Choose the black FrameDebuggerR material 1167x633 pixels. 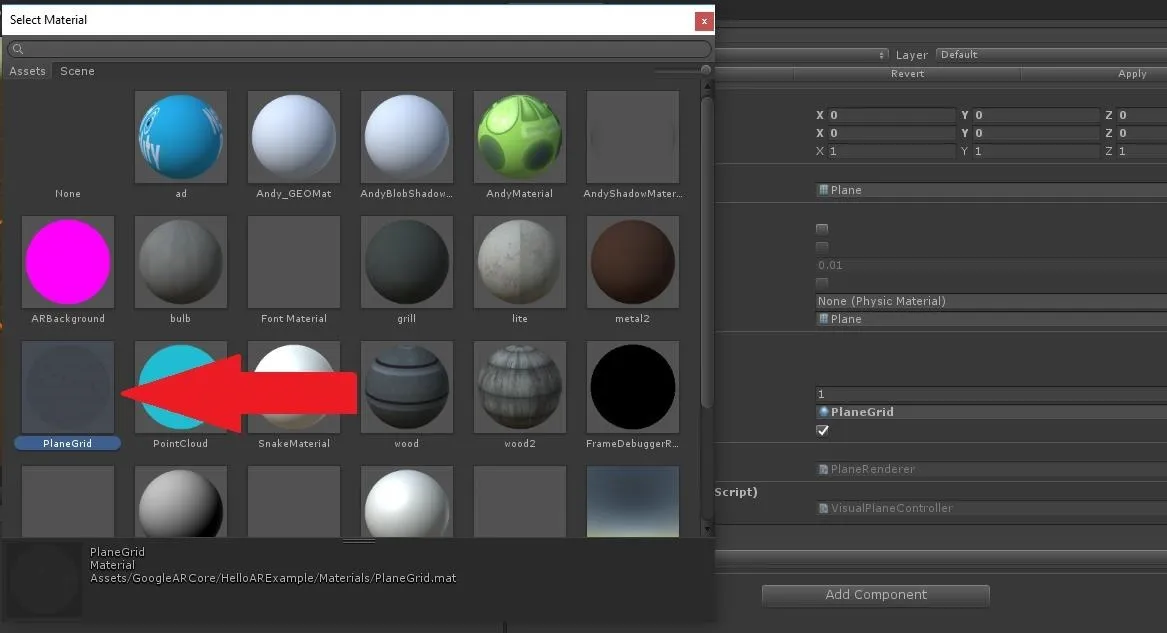pos(633,387)
